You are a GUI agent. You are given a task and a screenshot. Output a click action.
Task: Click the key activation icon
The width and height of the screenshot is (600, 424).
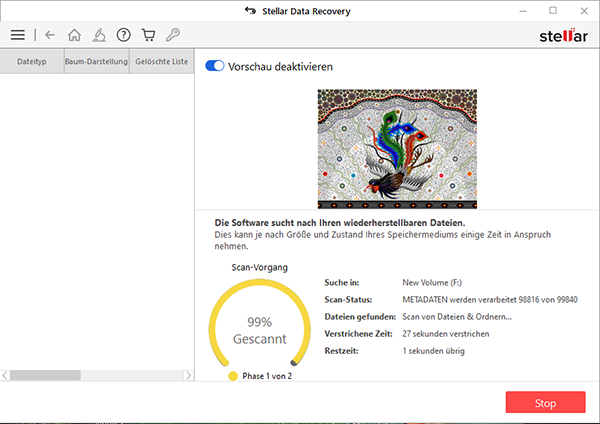click(x=172, y=35)
